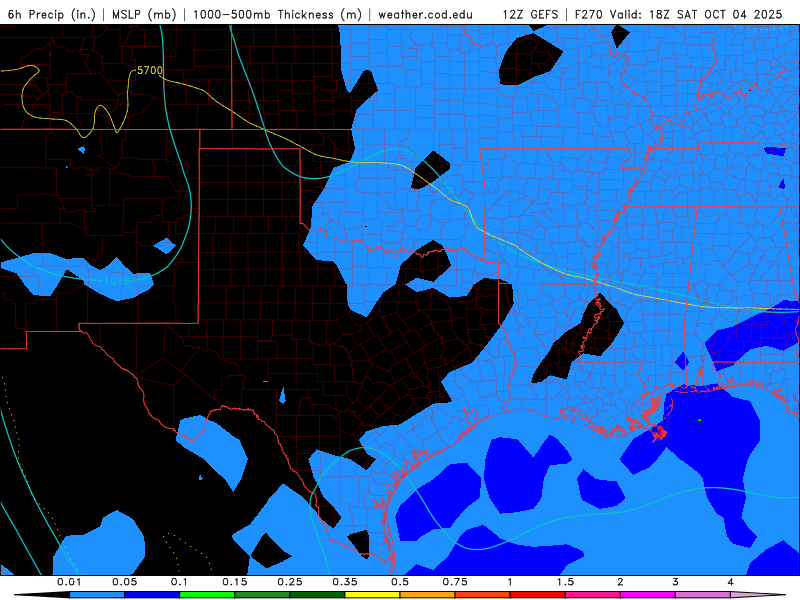The image size is (800, 600).
Task: Select the magenta 2–3 legend swatch
Action: pyautogui.click(x=648, y=595)
